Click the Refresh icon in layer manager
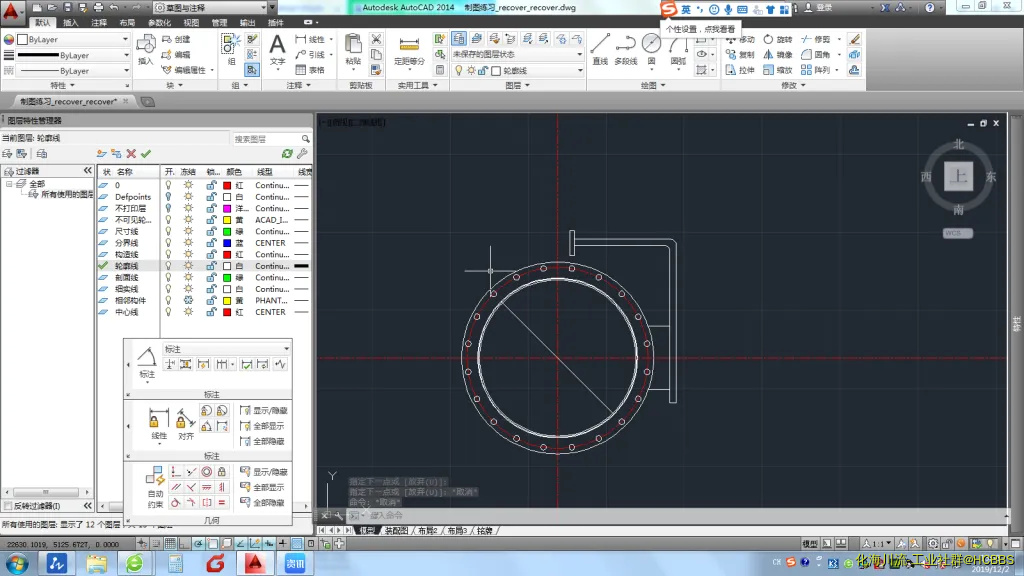The image size is (1024, 576). point(287,153)
